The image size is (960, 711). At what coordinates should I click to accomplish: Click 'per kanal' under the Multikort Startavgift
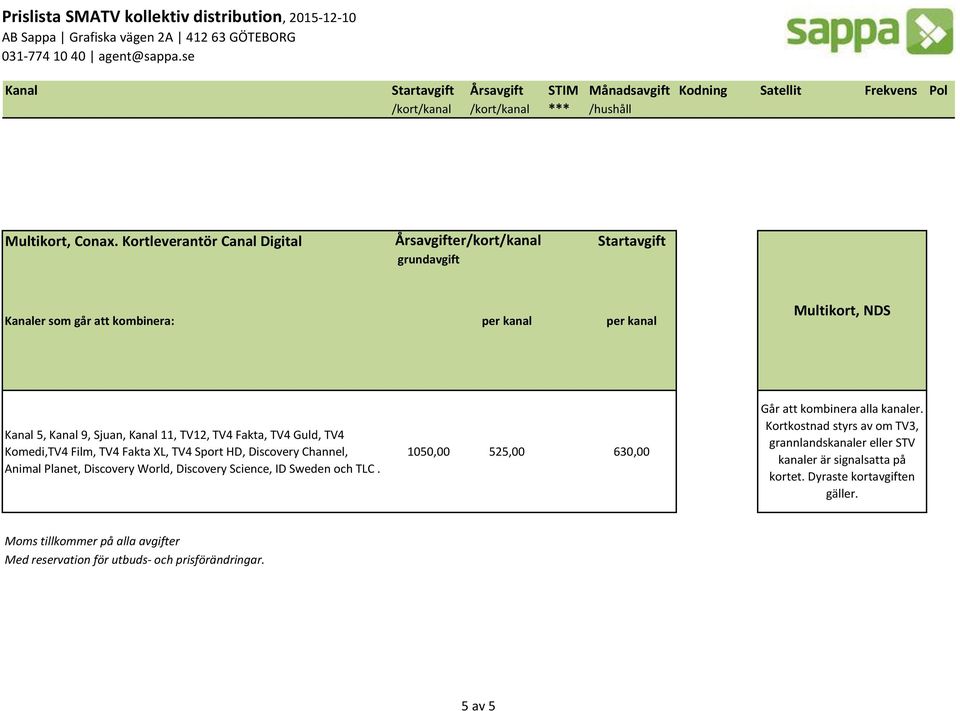(x=631, y=321)
